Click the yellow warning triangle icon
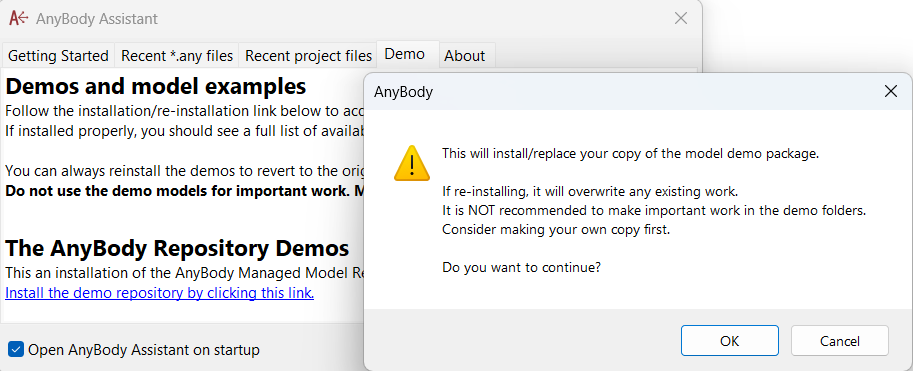 click(412, 163)
